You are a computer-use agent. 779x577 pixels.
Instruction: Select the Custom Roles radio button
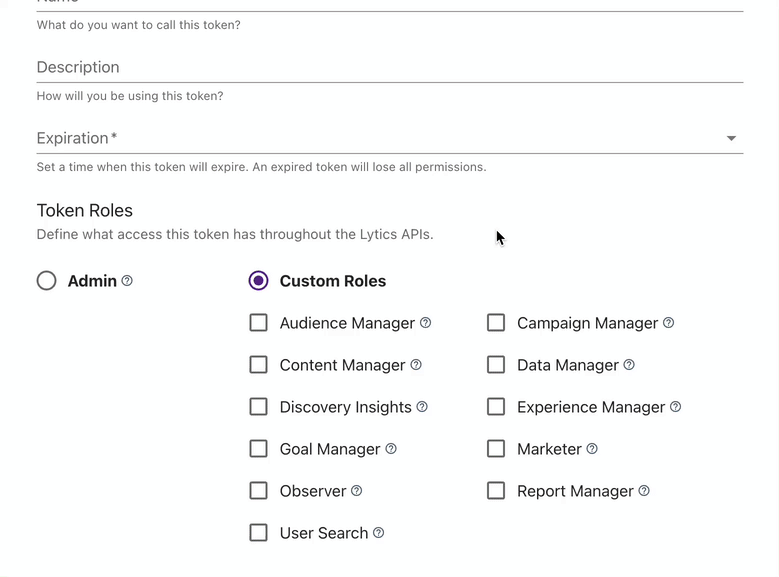pos(258,281)
